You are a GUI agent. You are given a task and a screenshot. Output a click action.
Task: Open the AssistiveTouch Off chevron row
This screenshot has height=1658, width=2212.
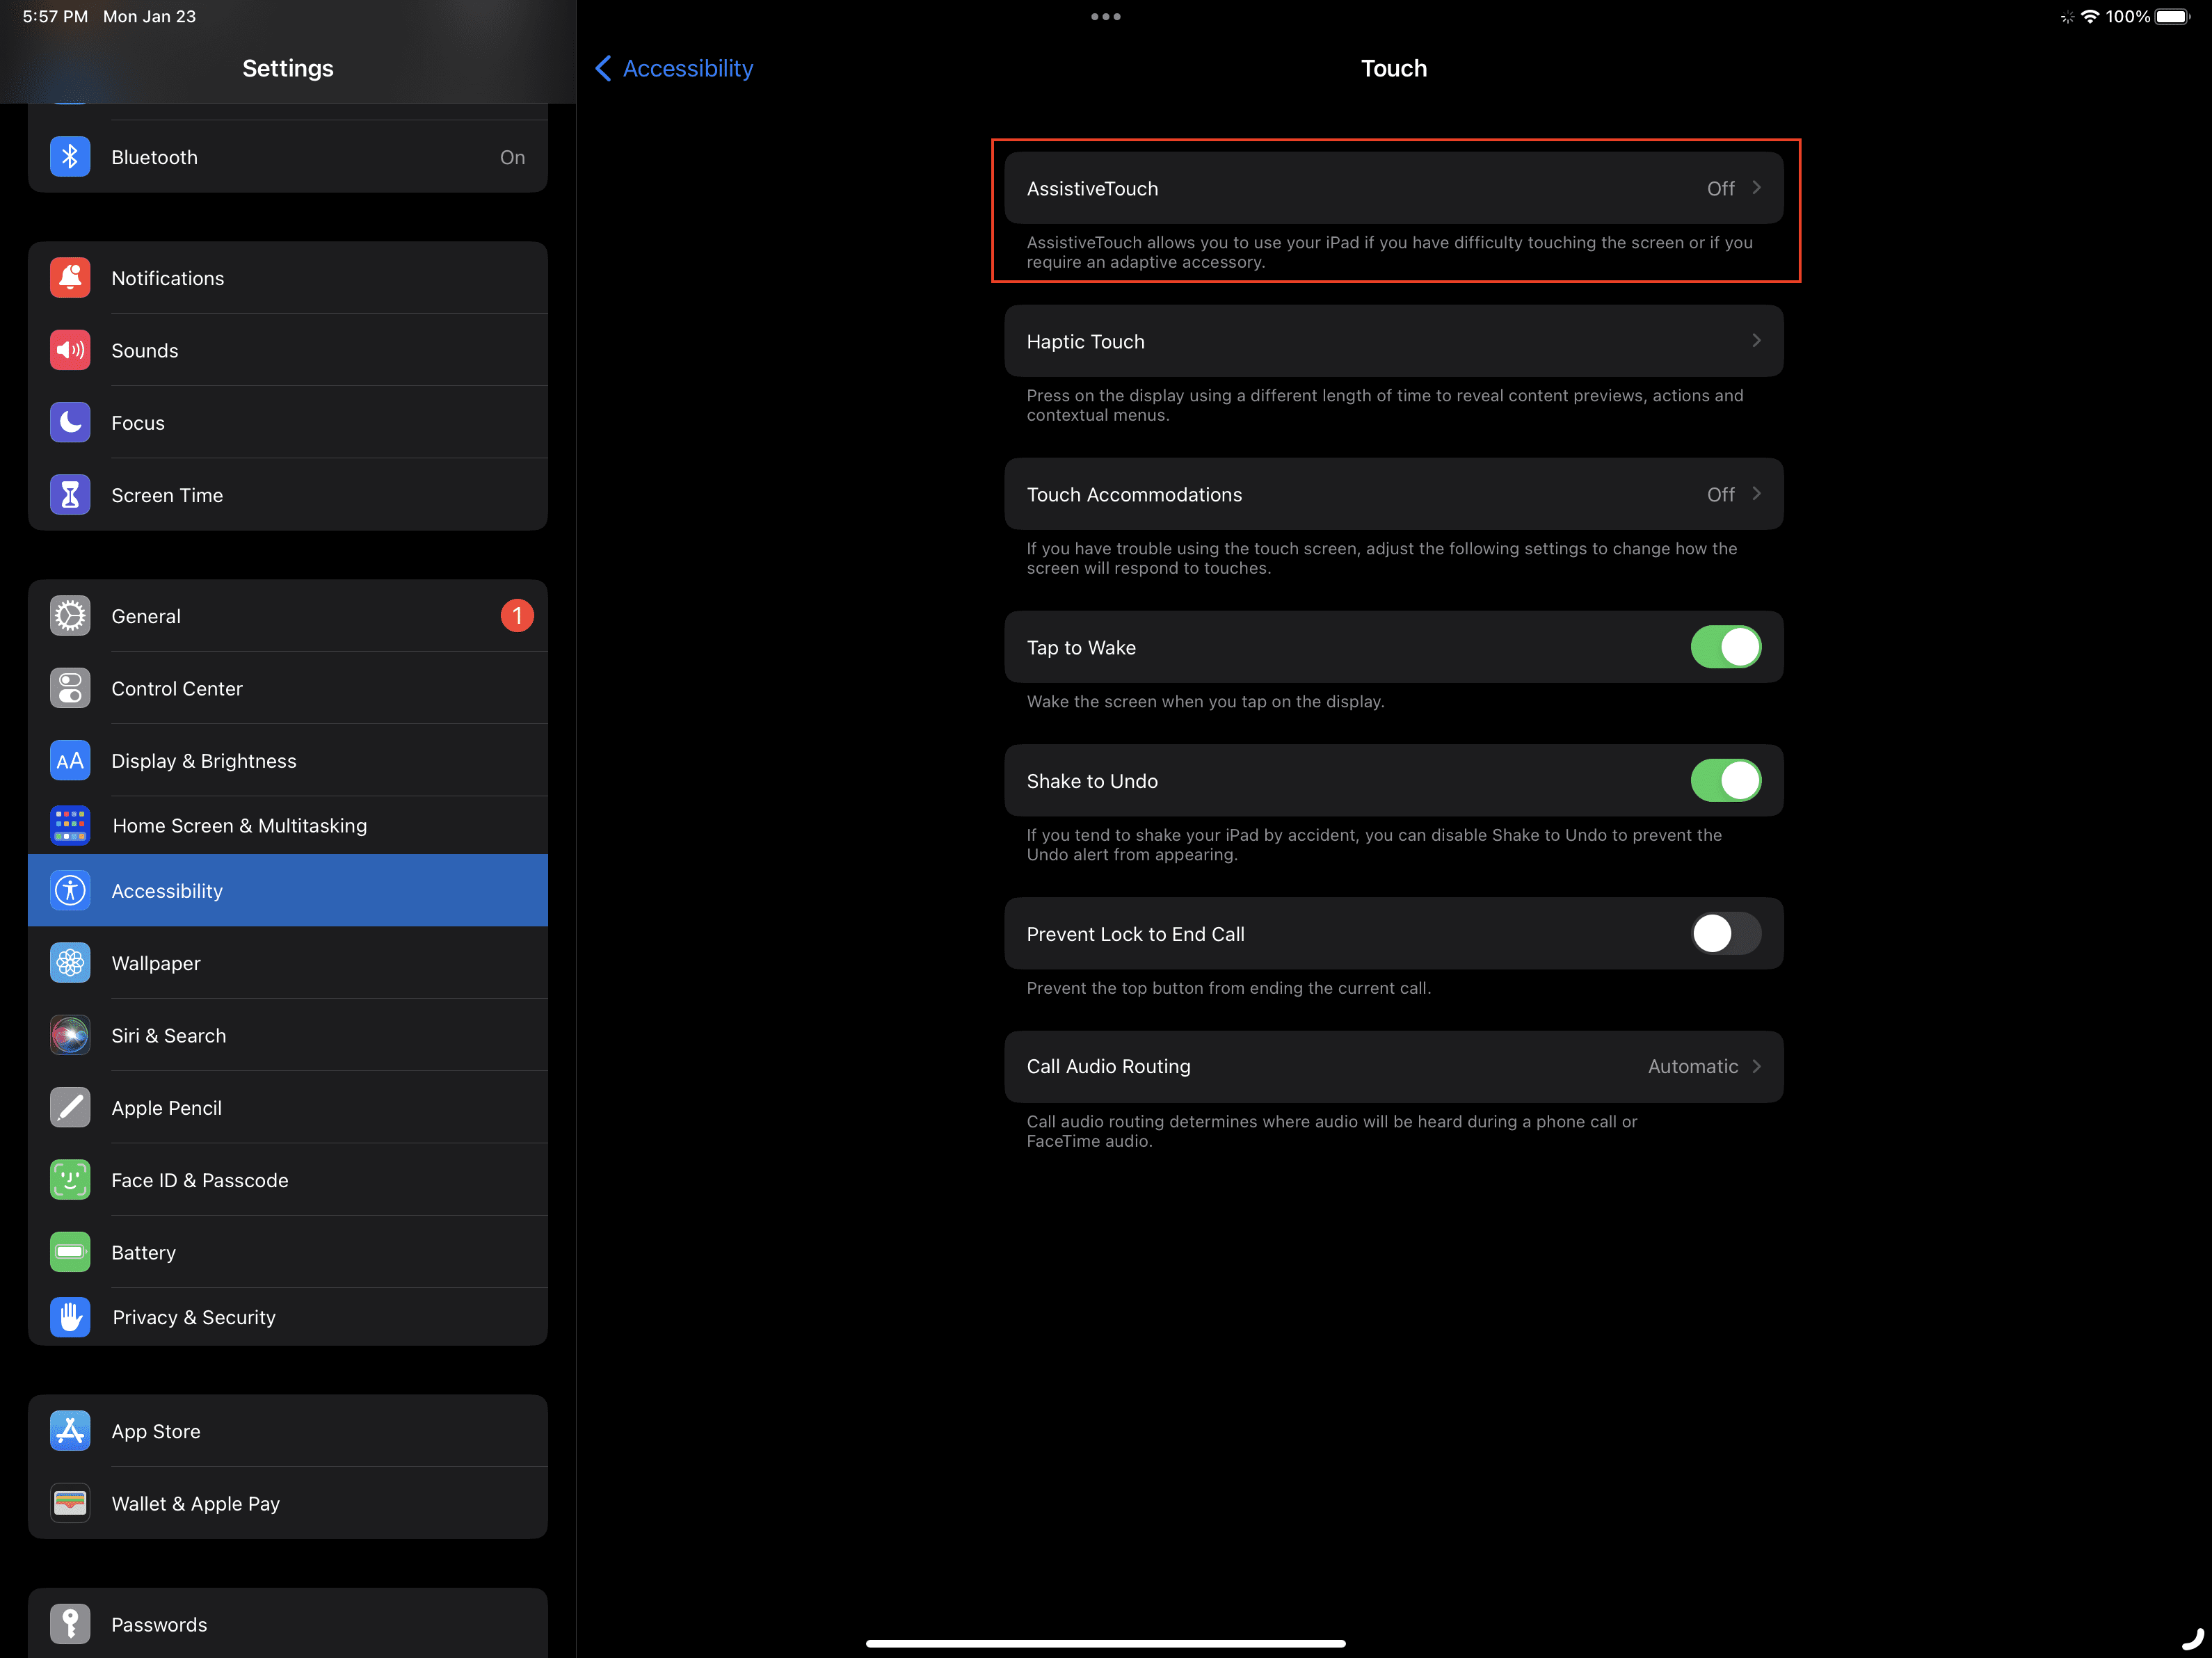pos(1393,188)
